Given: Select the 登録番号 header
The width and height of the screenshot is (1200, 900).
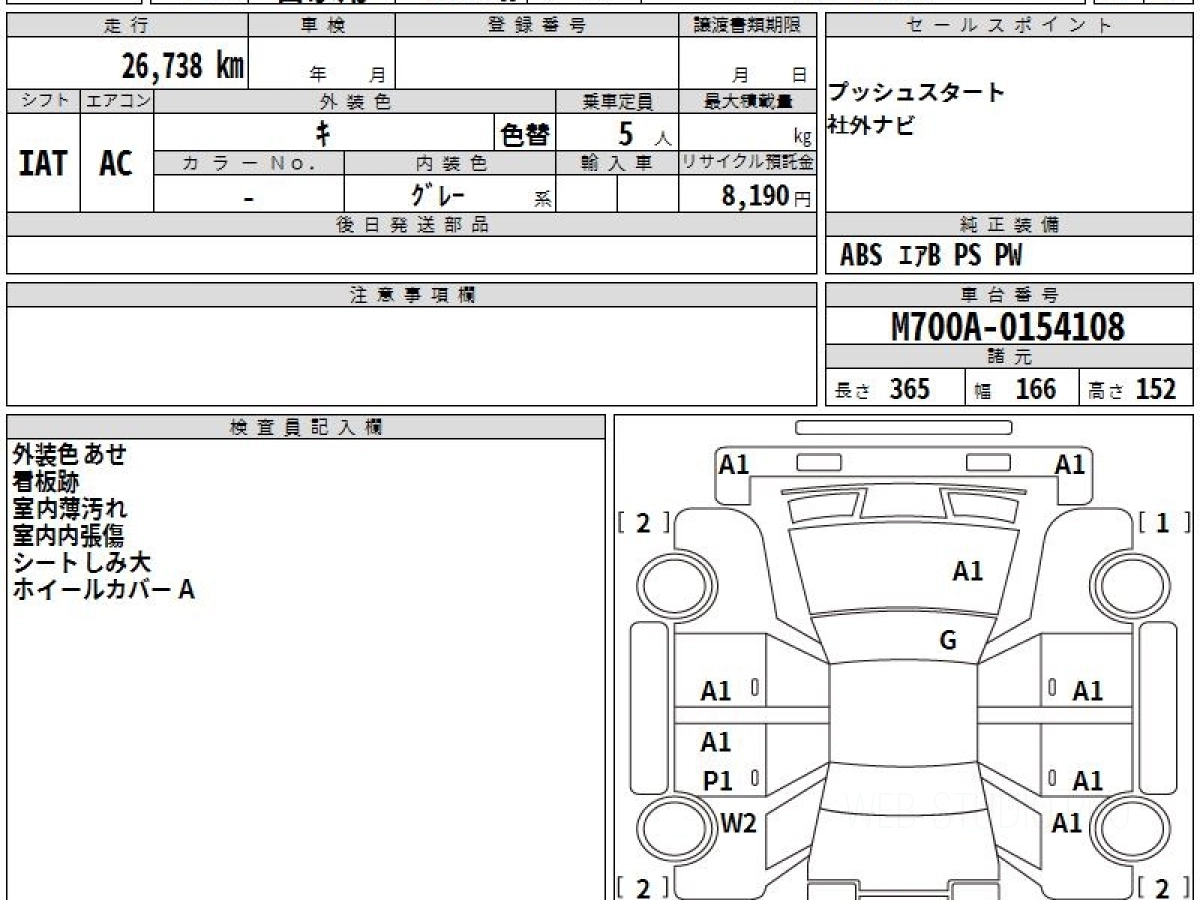Looking at the screenshot, I should pyautogui.click(x=537, y=26).
